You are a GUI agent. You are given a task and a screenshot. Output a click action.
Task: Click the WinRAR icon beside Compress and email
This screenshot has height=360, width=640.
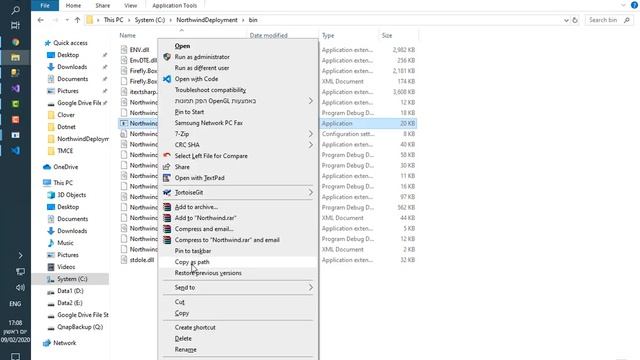click(167, 229)
